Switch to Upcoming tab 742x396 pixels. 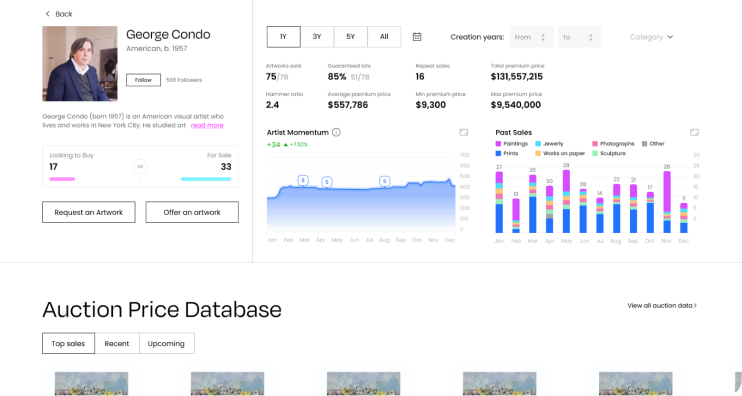click(166, 343)
